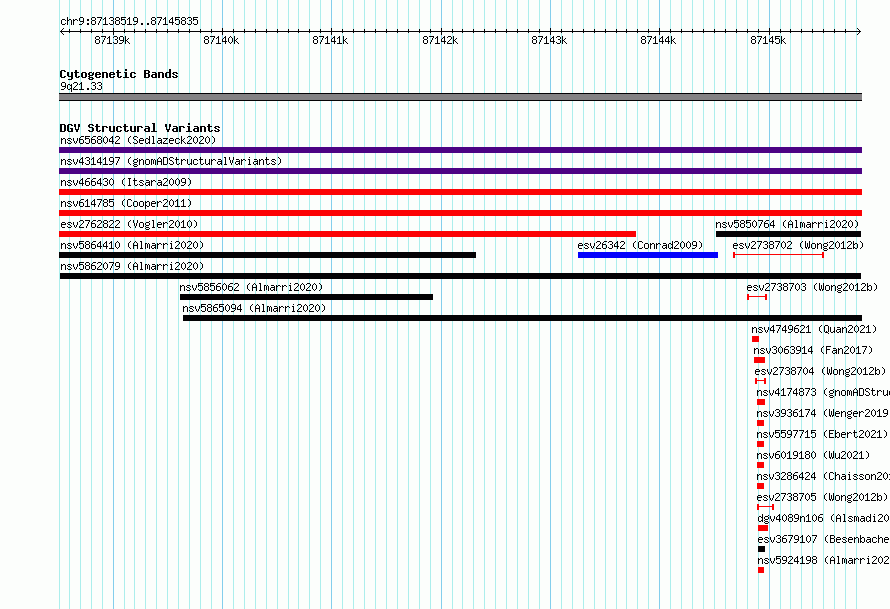Click the DGV Structural Variants track title

pos(140,128)
